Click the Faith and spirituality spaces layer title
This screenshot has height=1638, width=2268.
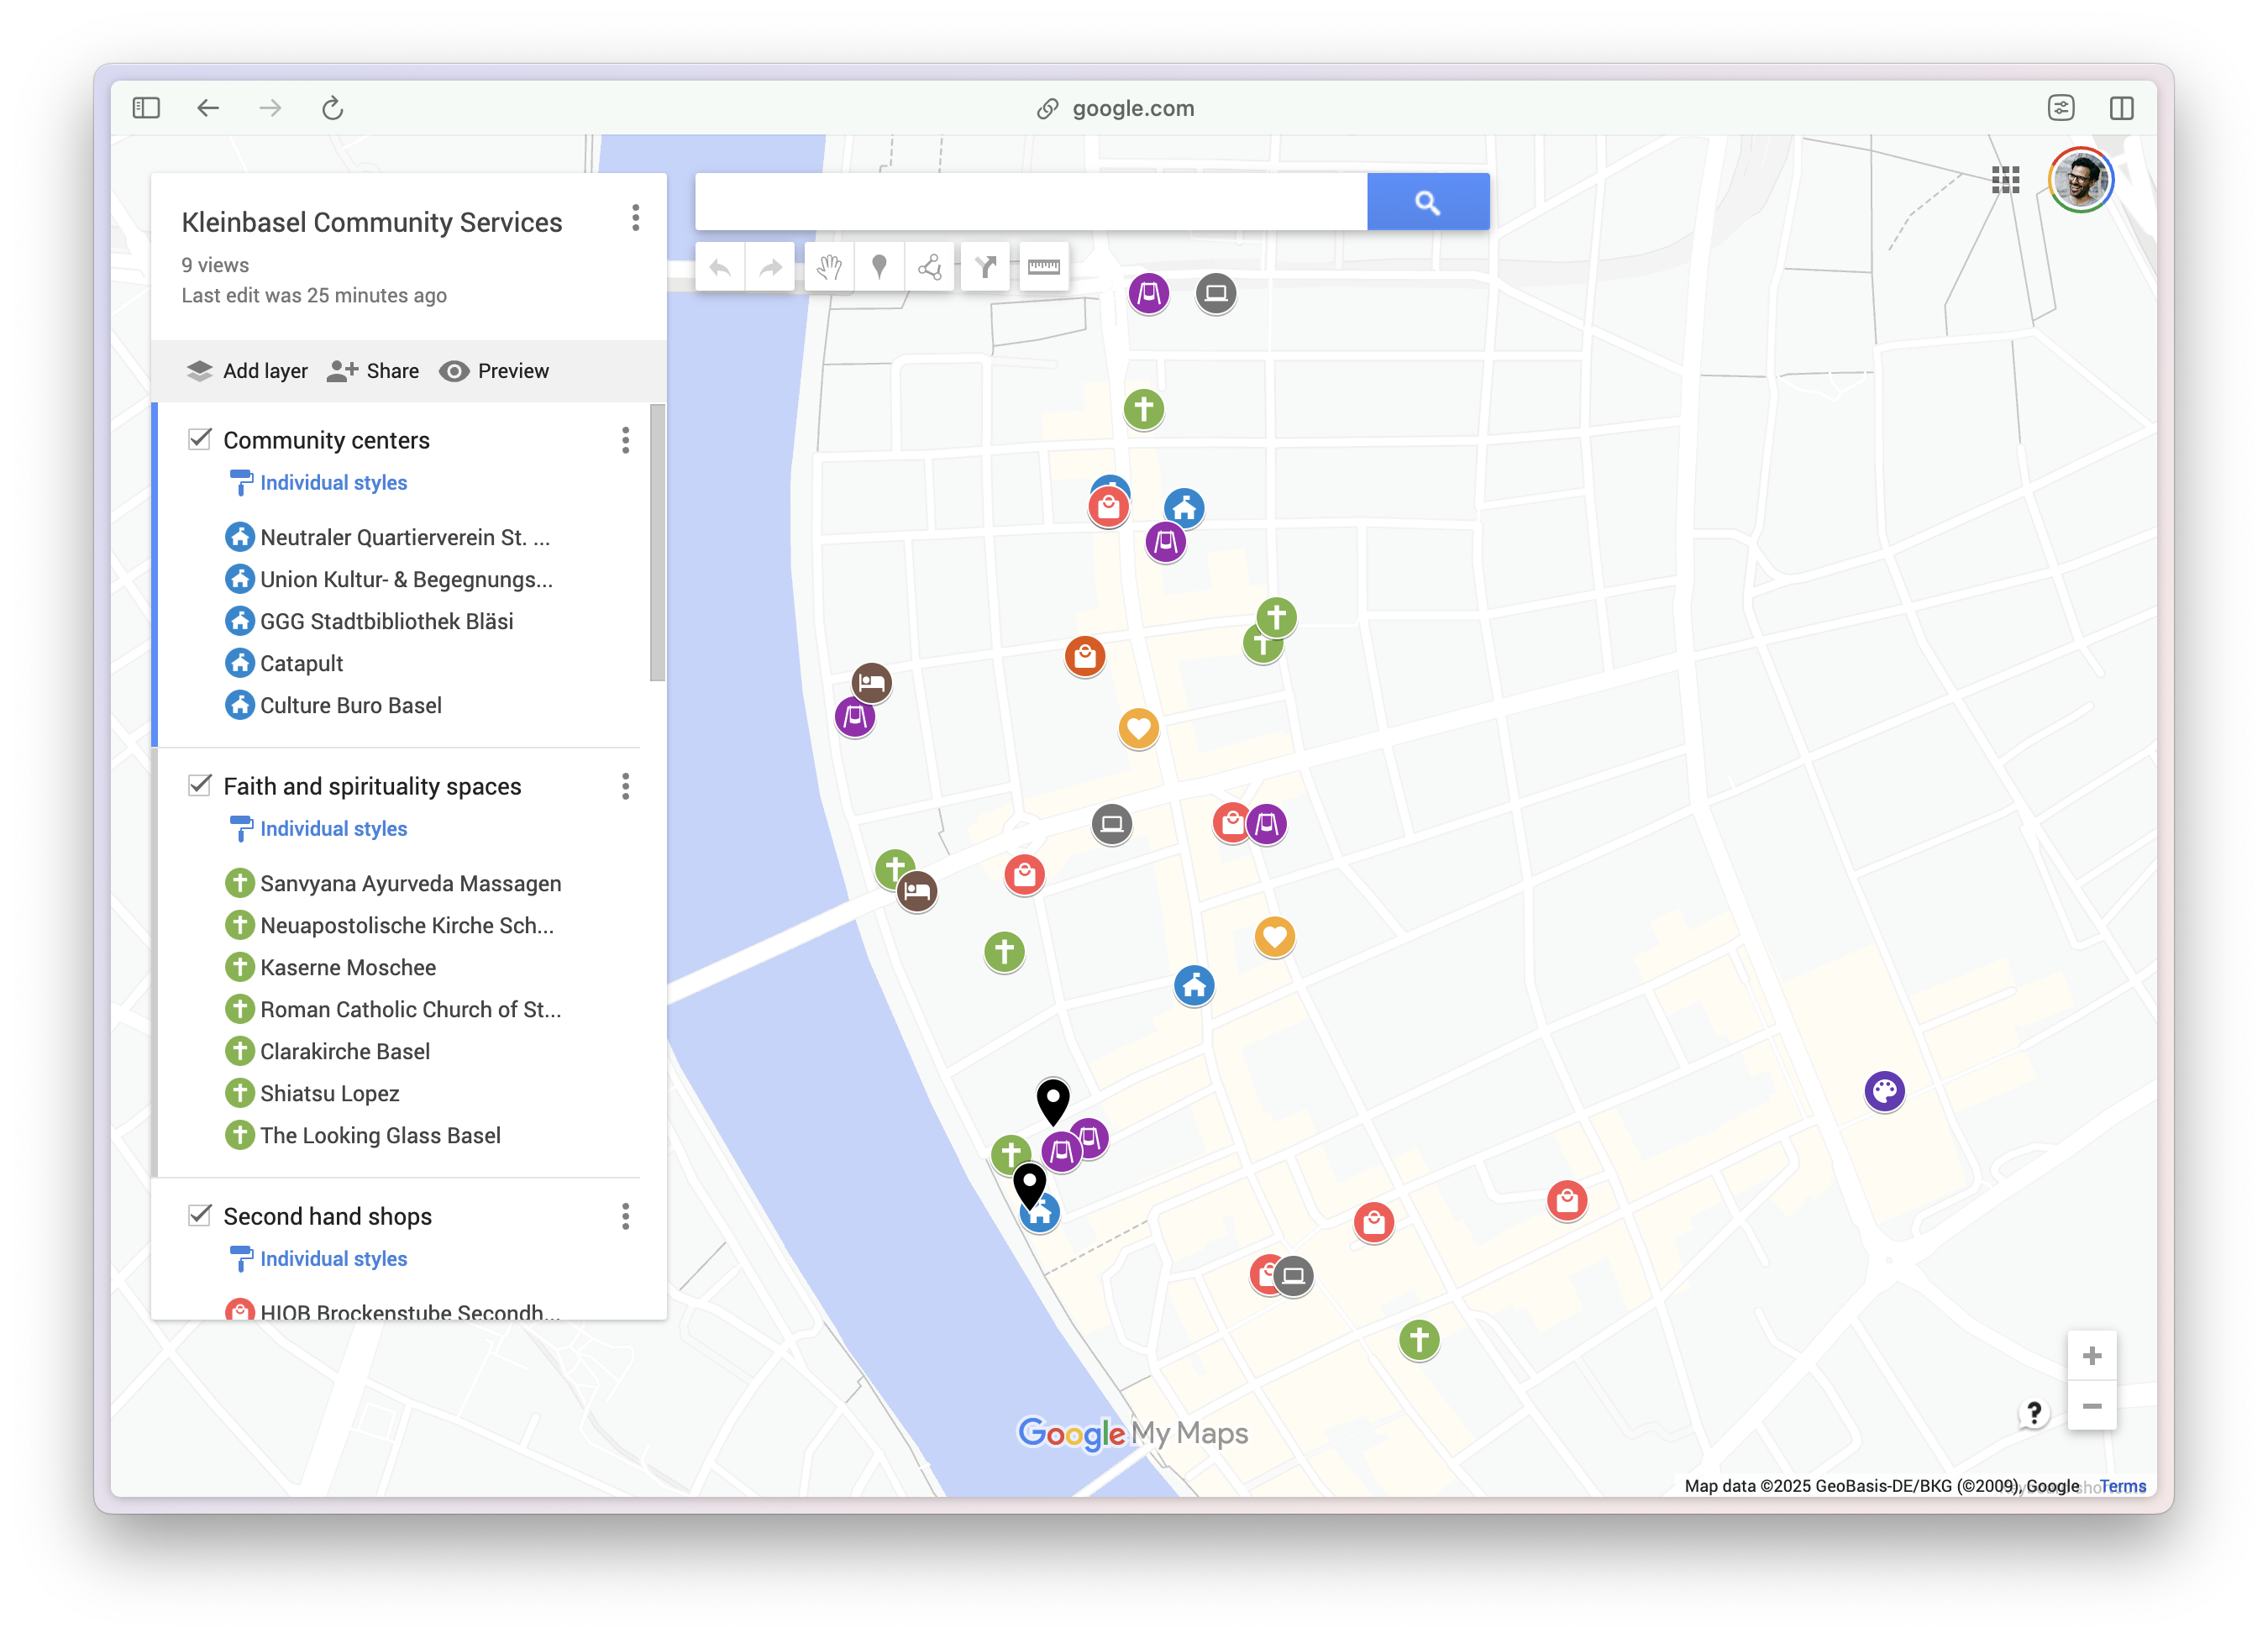372,786
